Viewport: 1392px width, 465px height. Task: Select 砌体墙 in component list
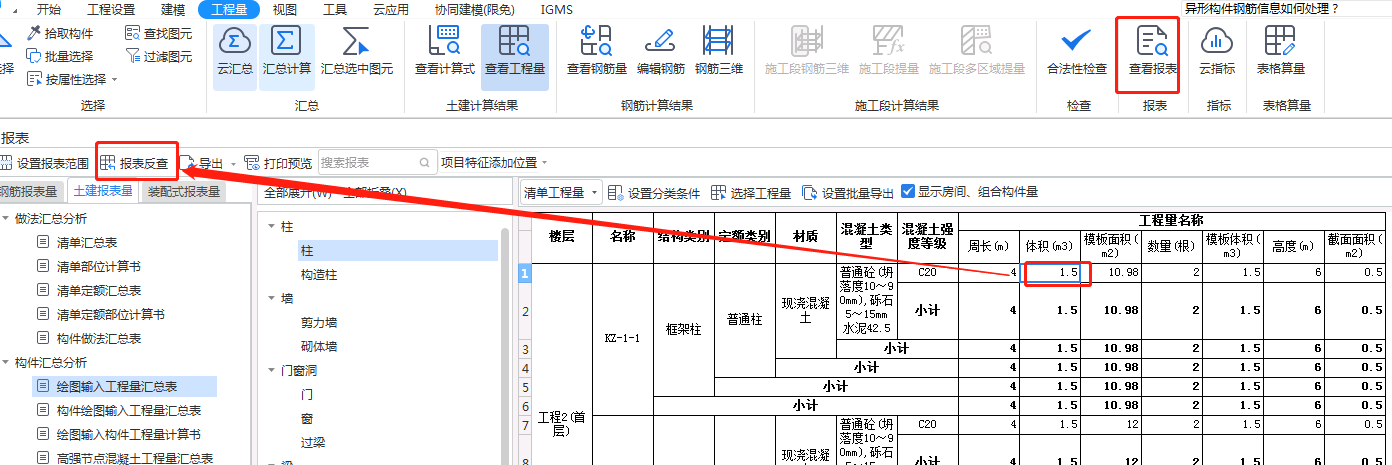click(x=320, y=346)
